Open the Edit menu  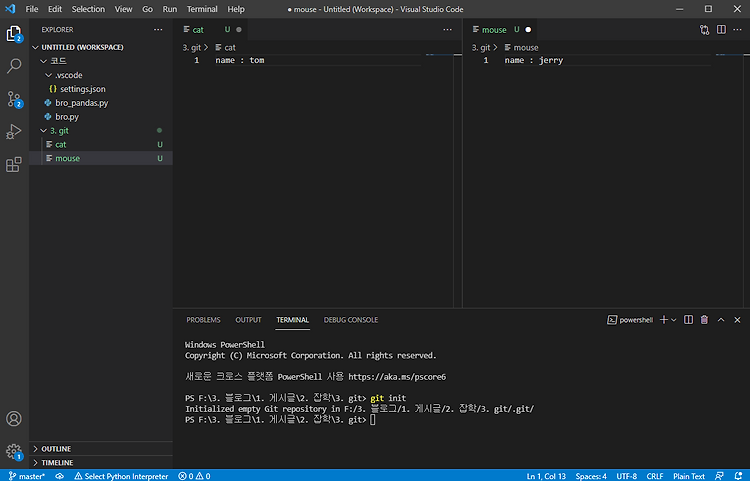(55, 9)
